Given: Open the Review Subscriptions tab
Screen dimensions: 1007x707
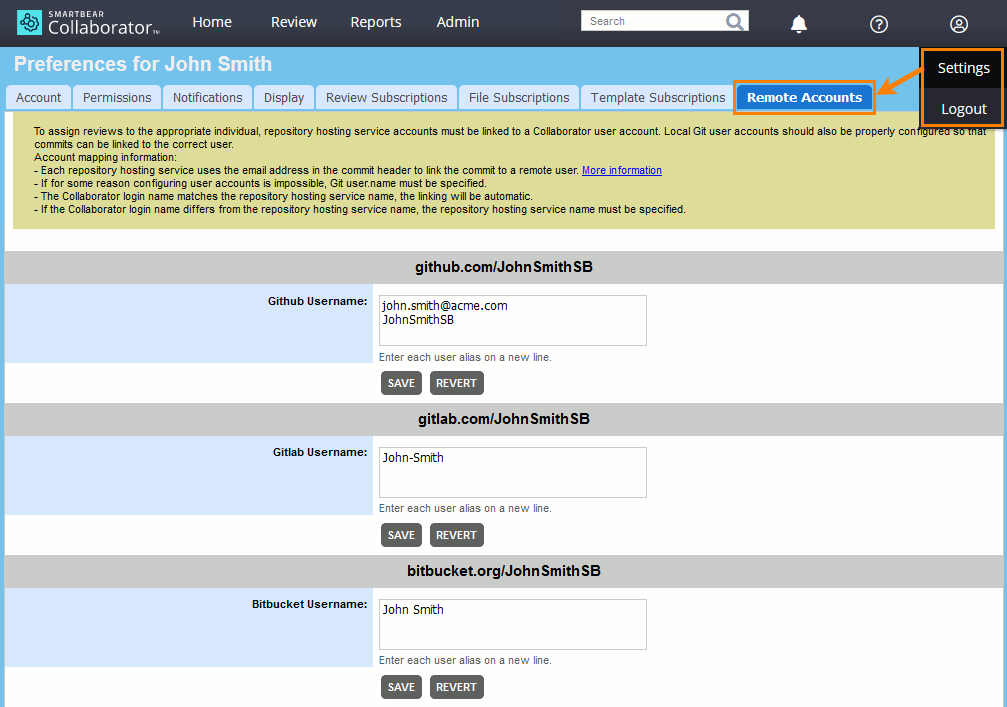Looking at the screenshot, I should [387, 98].
